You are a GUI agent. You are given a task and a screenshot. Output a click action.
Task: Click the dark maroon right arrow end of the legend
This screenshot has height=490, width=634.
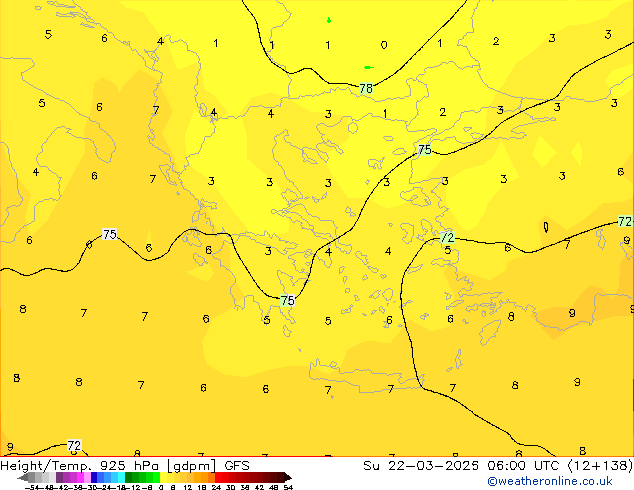(287, 478)
